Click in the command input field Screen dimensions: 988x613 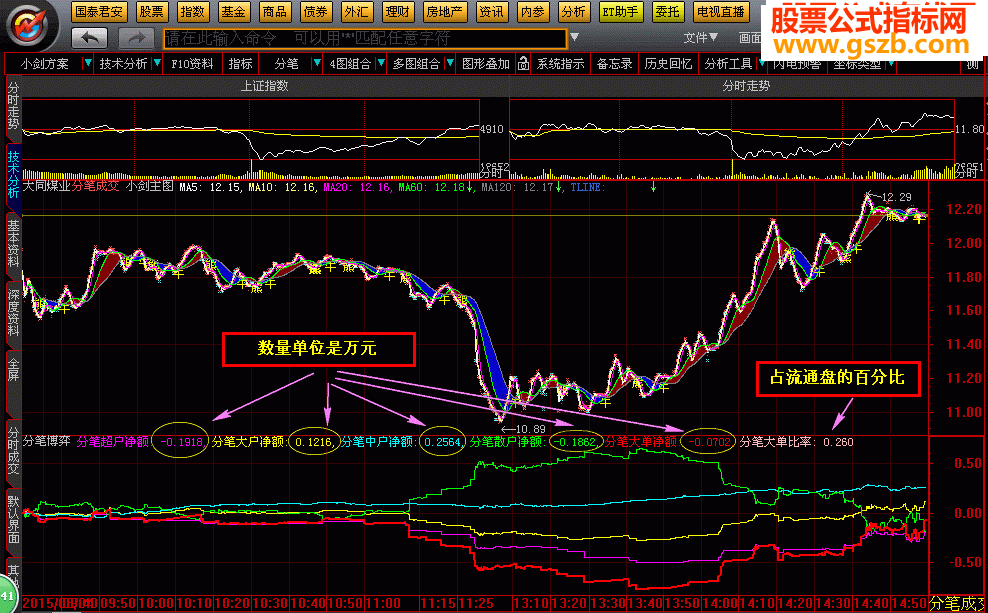click(x=365, y=38)
